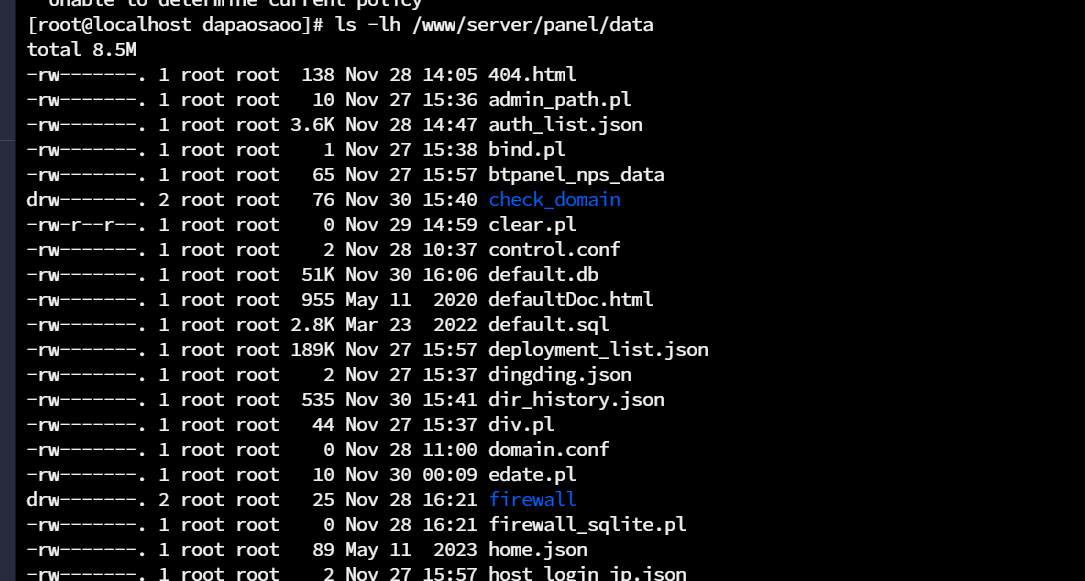Select the 404.html filename

532,75
